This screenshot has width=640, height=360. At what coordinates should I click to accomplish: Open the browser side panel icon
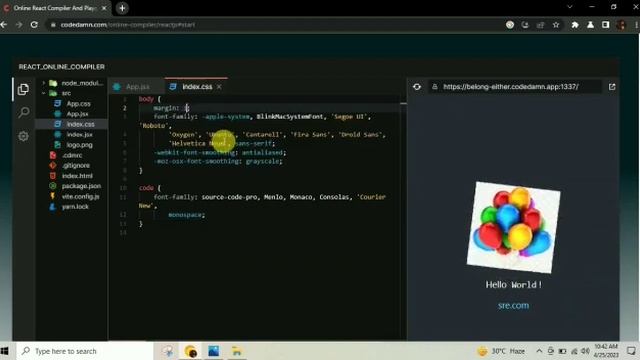[606, 25]
